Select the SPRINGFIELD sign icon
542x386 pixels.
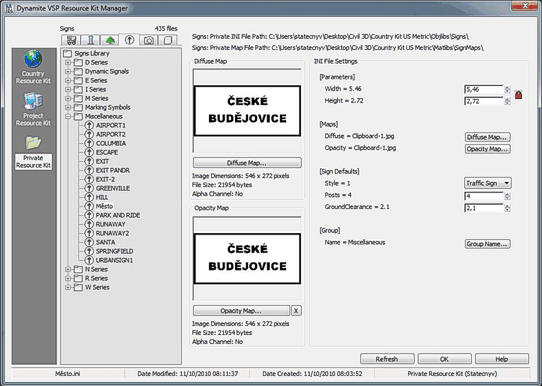[x=89, y=251]
